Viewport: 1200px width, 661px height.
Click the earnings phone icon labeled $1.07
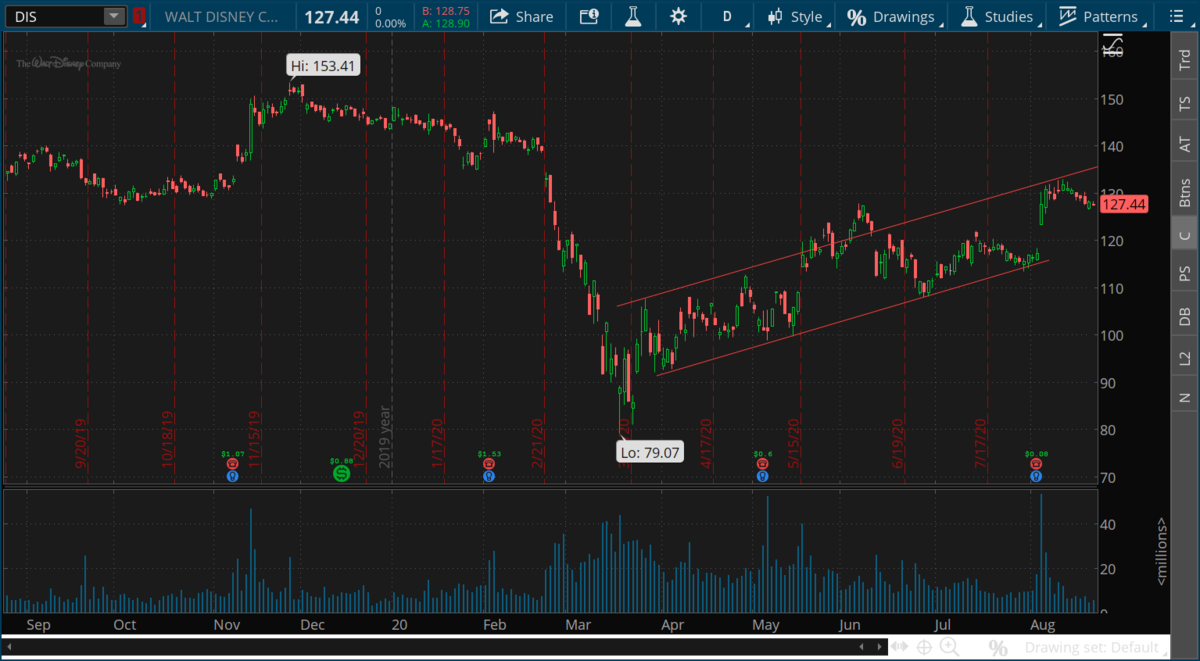point(232,464)
